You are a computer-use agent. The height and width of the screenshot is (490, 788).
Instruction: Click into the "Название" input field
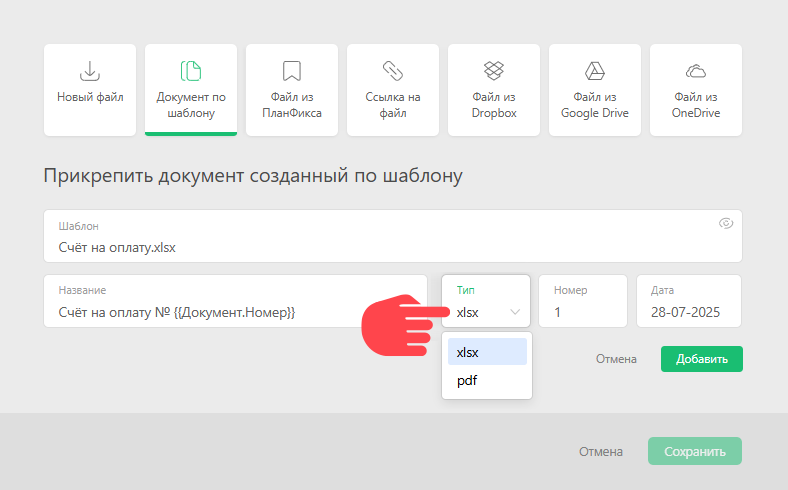click(x=235, y=301)
